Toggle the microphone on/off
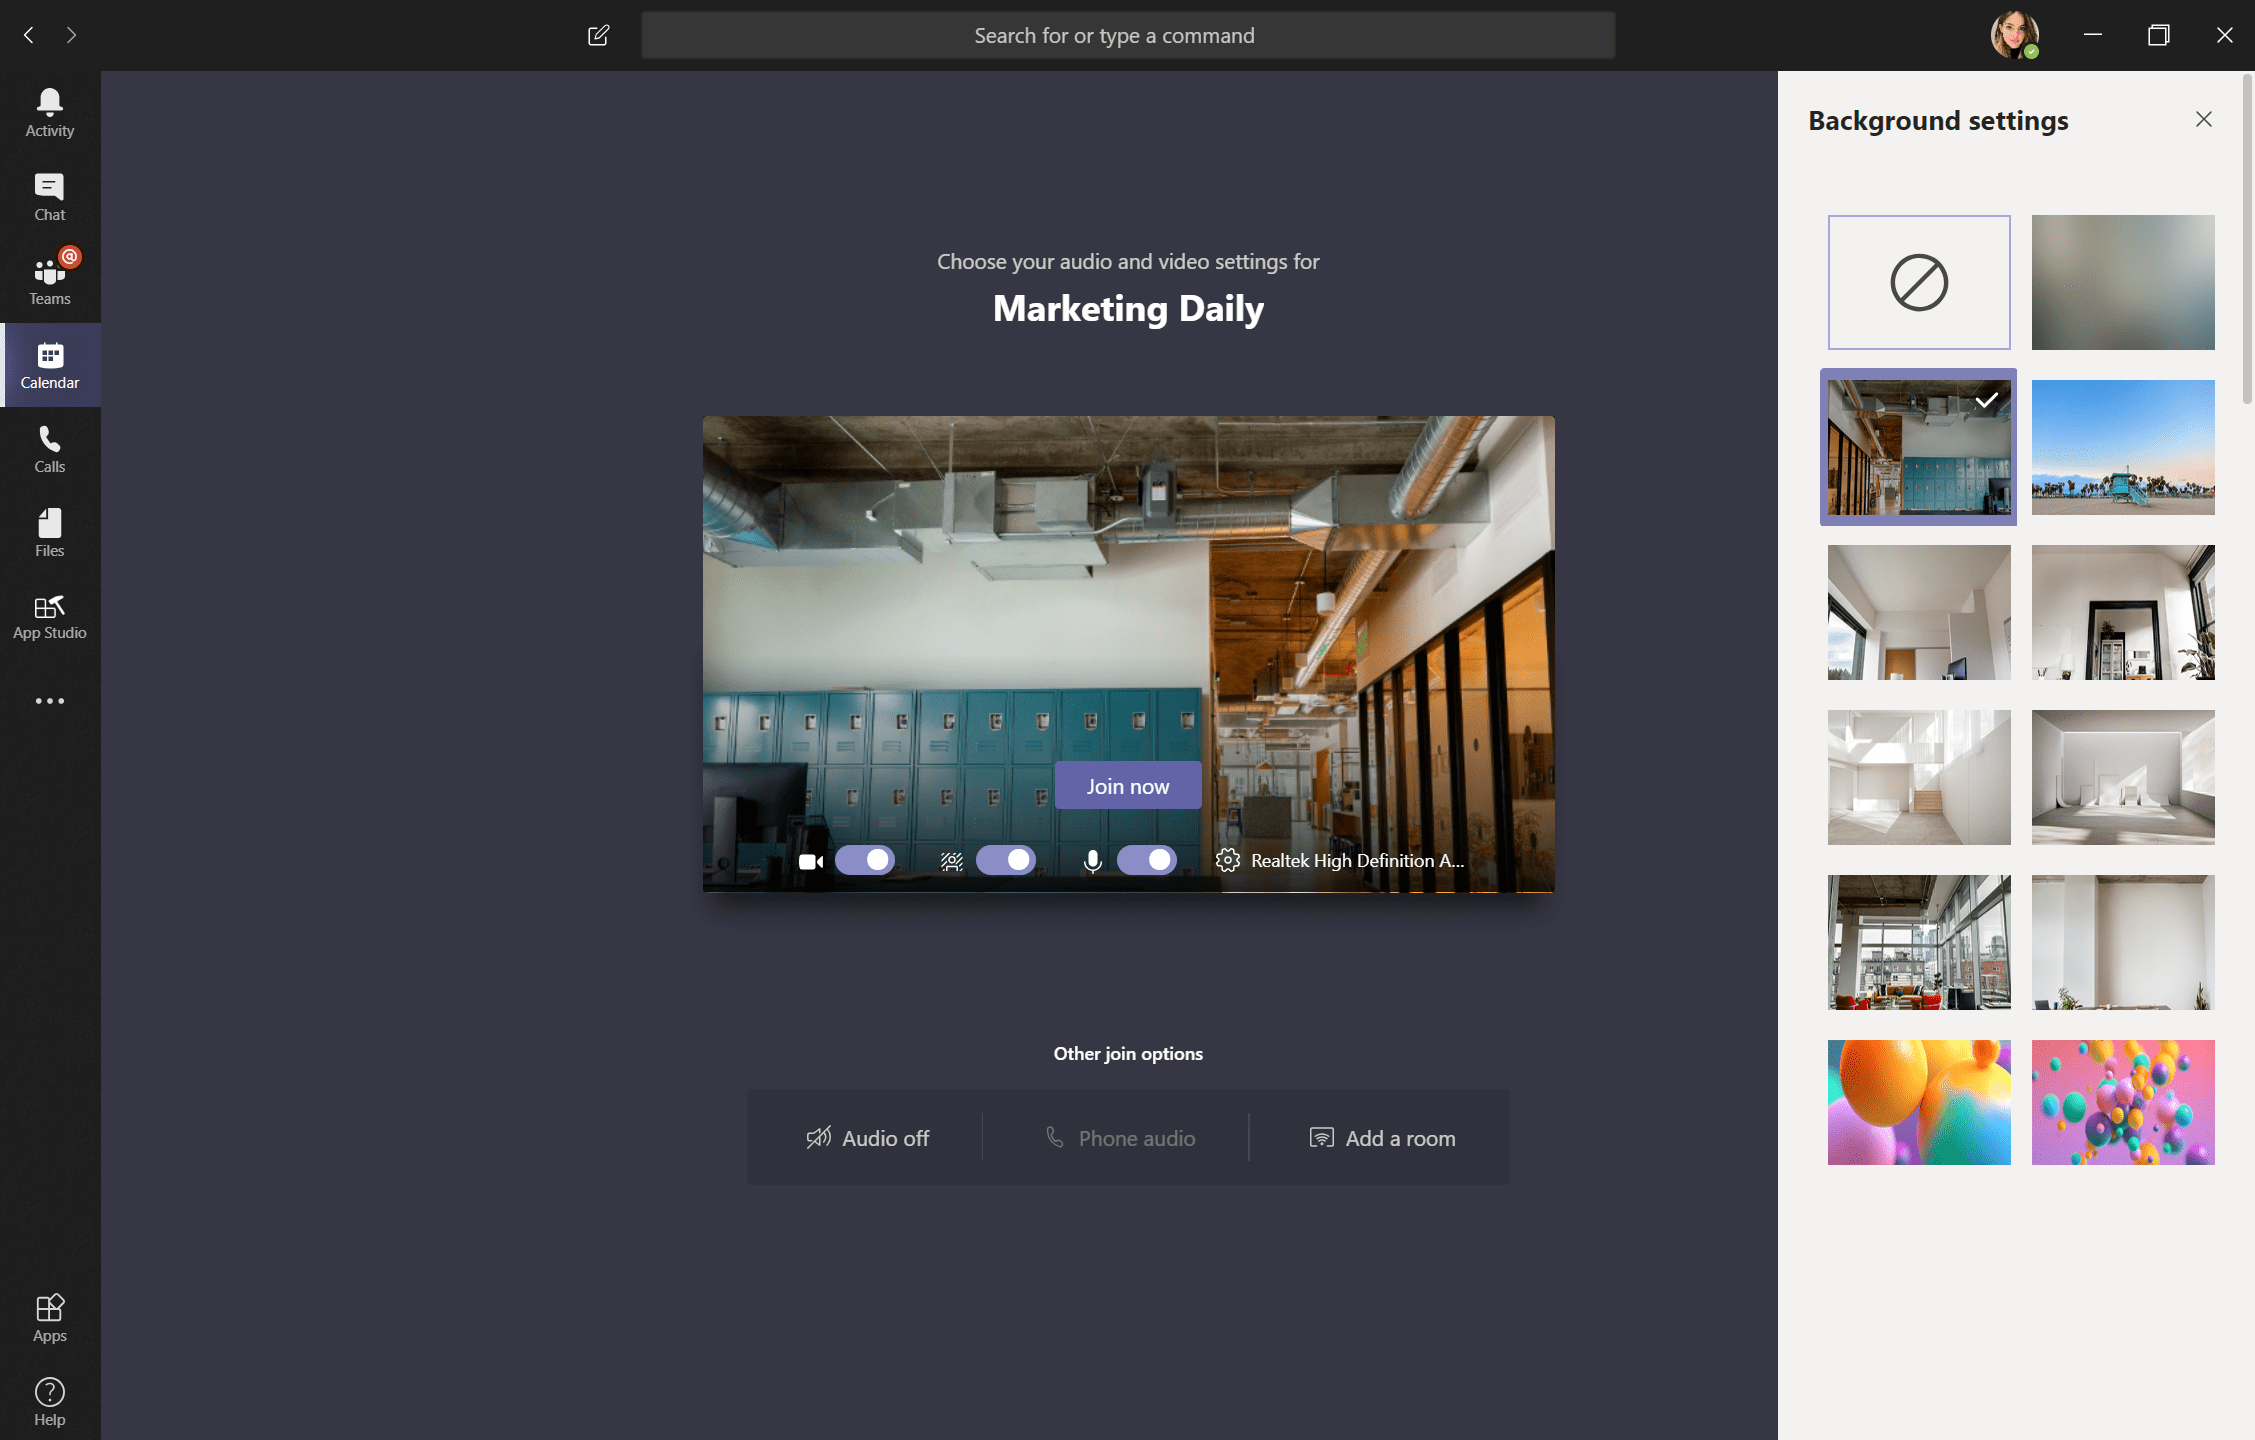2255x1440 pixels. [x=1146, y=860]
